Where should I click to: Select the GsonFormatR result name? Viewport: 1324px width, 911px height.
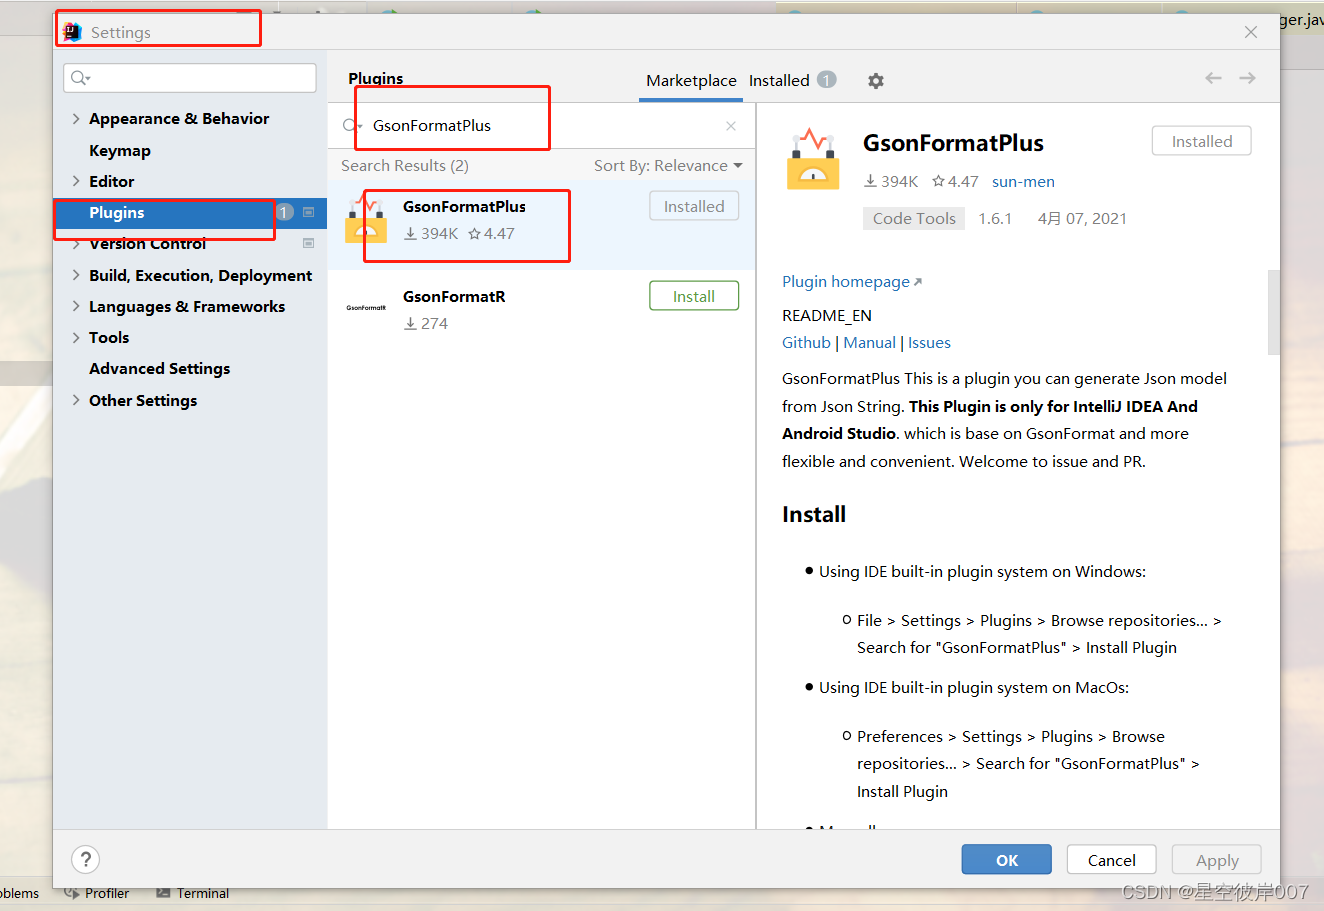point(454,297)
